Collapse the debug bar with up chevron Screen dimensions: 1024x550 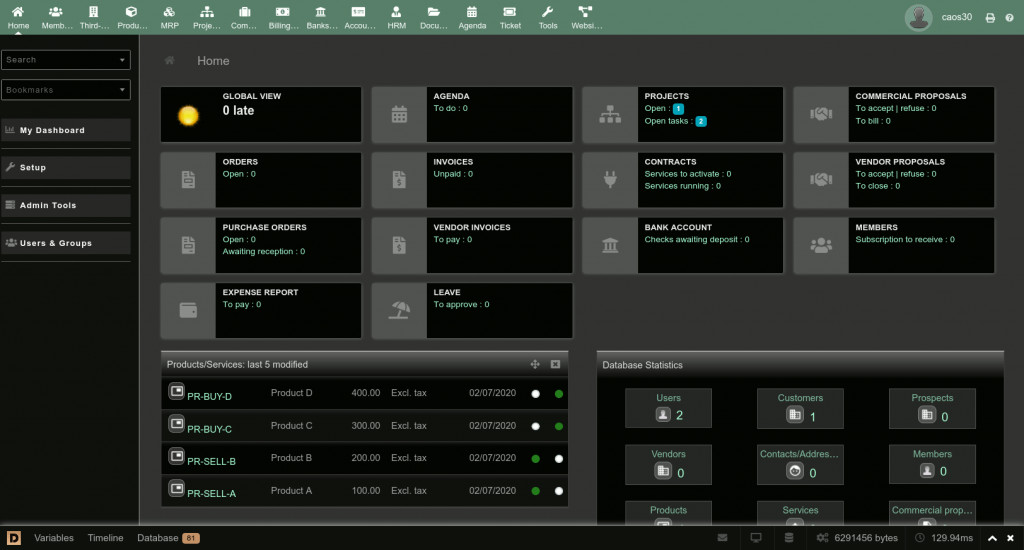(x=992, y=538)
